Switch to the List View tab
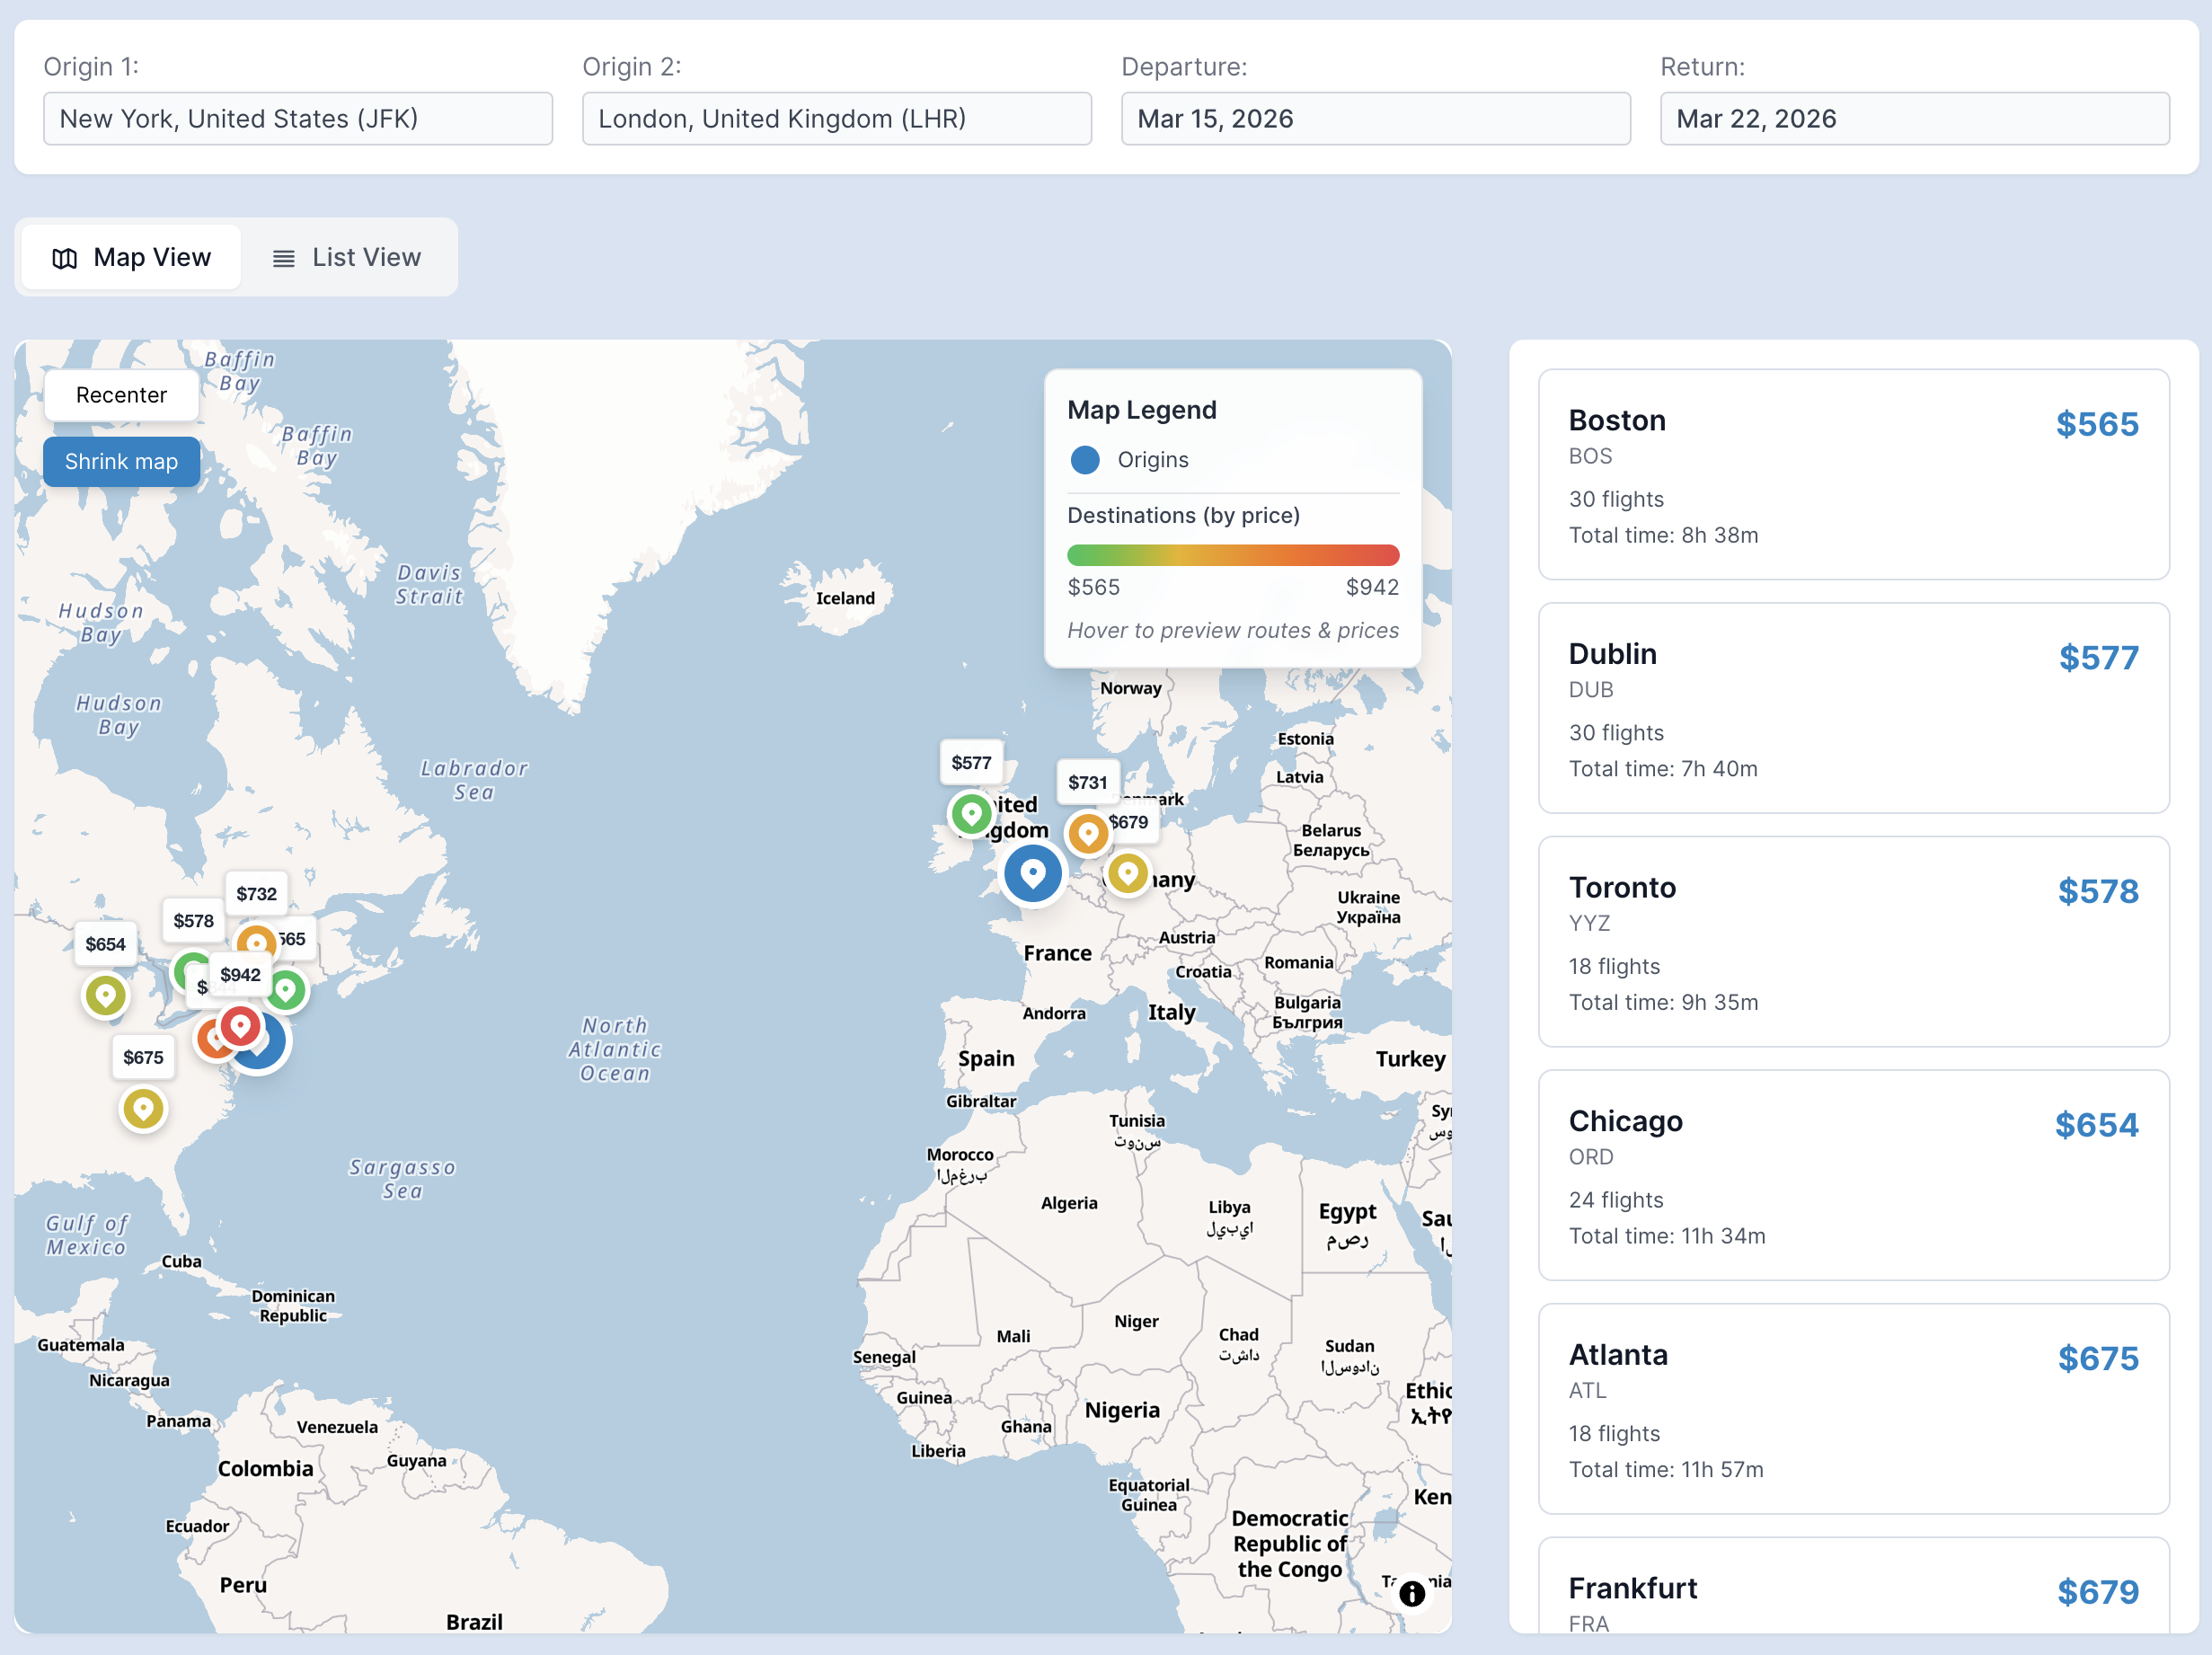The width and height of the screenshot is (2212, 1655). tap(347, 257)
